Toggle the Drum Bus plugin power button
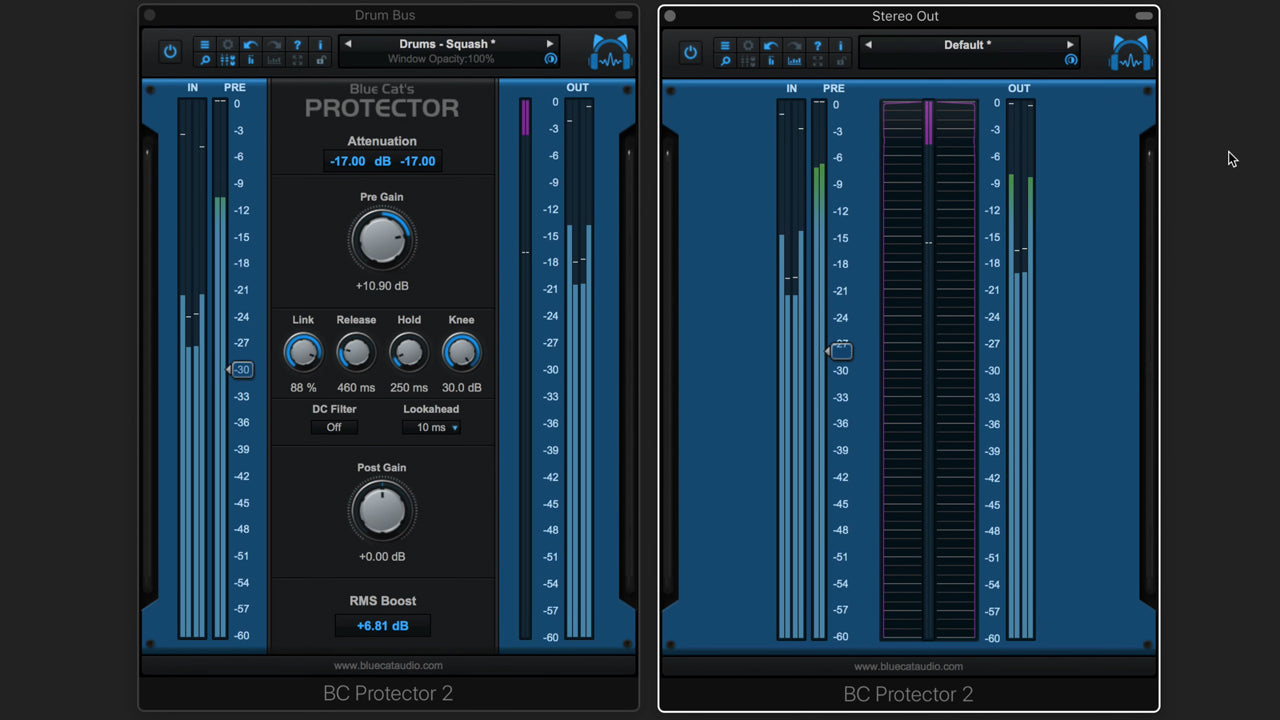Screen dimensions: 1280x720 click(x=170, y=52)
